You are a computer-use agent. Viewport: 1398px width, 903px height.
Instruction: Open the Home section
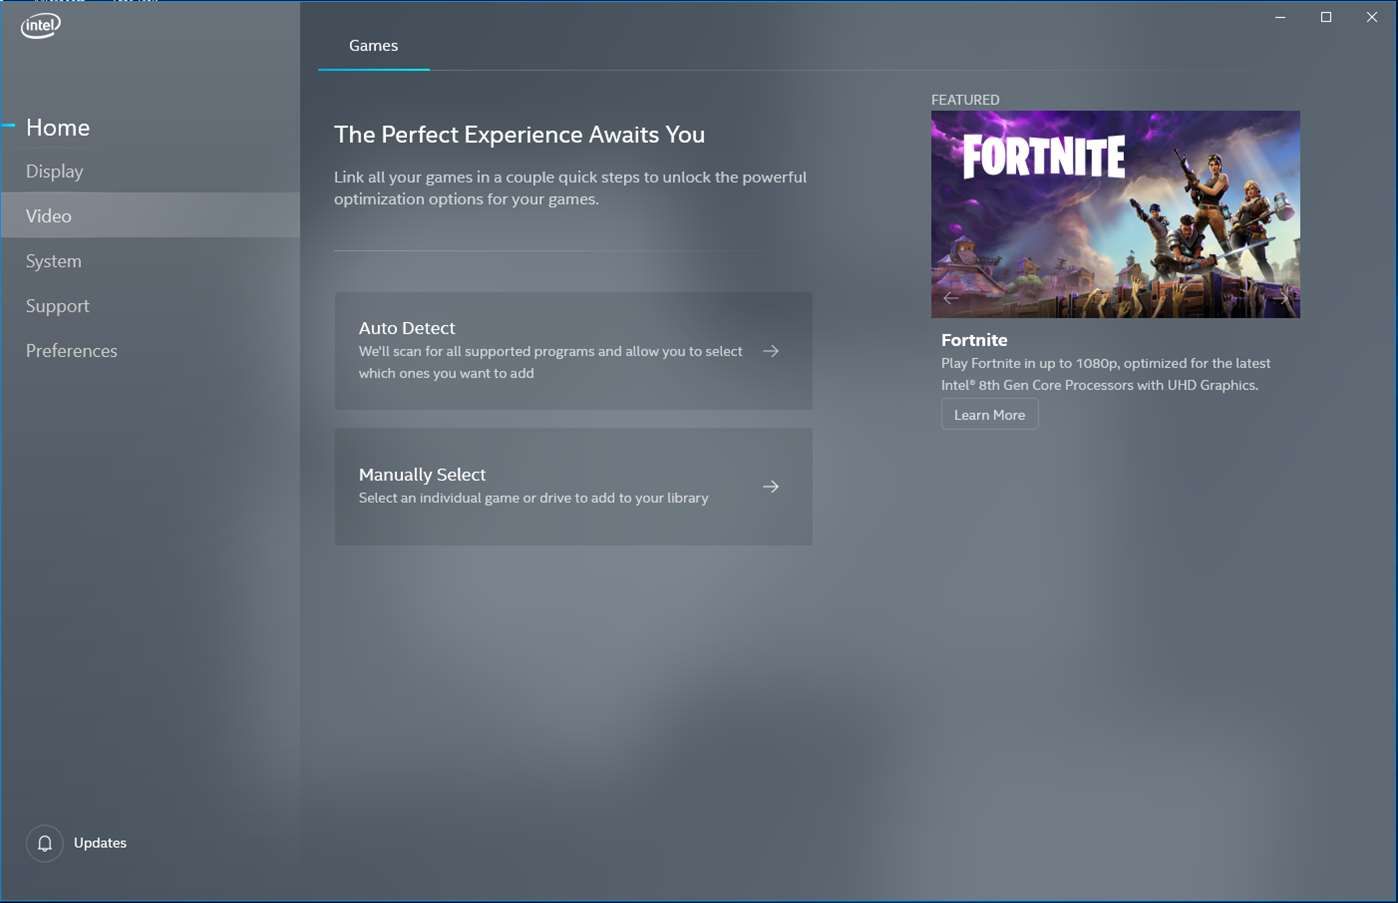[x=57, y=127]
